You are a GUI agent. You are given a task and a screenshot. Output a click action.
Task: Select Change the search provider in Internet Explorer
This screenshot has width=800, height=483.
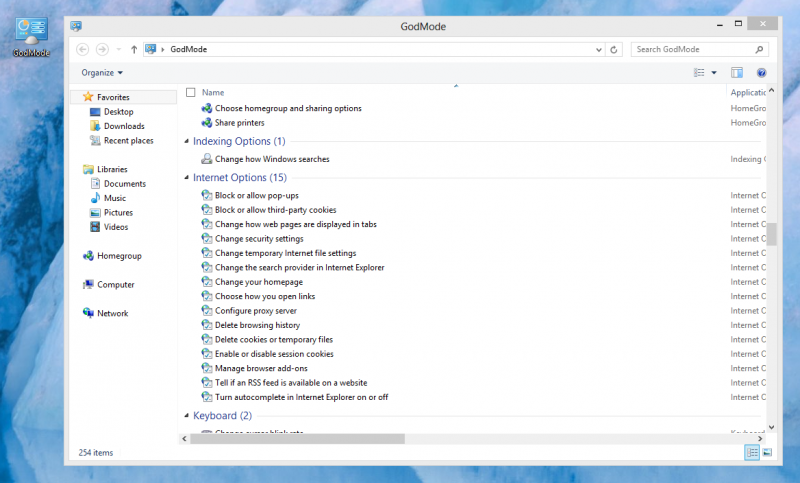coord(299,267)
